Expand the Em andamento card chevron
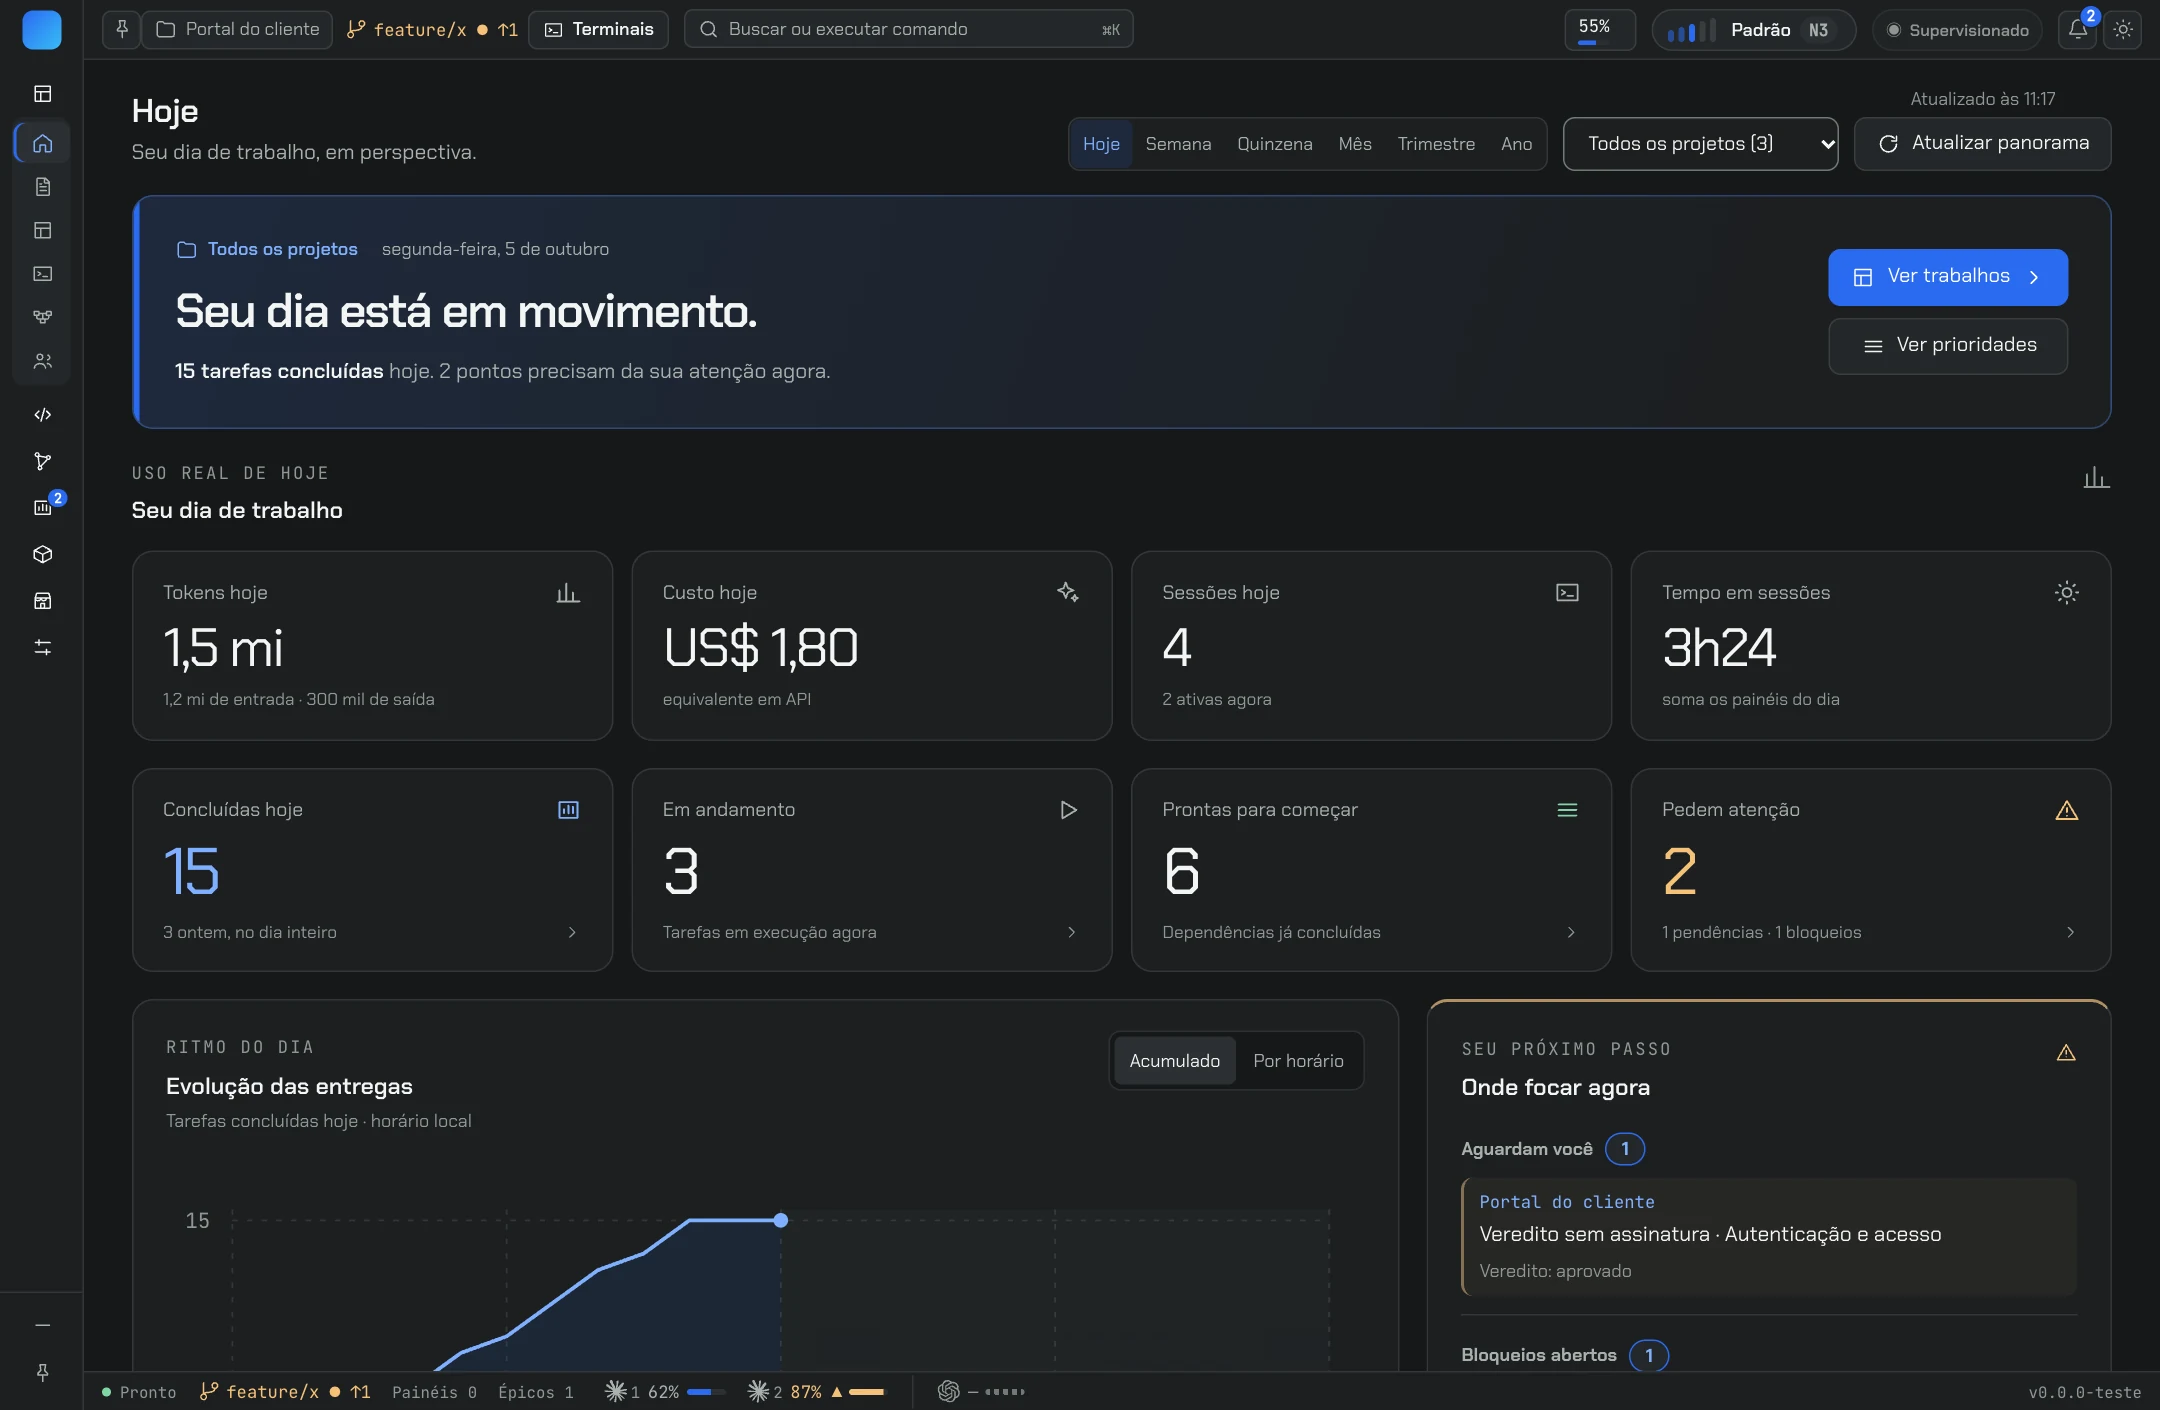Screen dimensions: 2160x1410 (x=1071, y=932)
